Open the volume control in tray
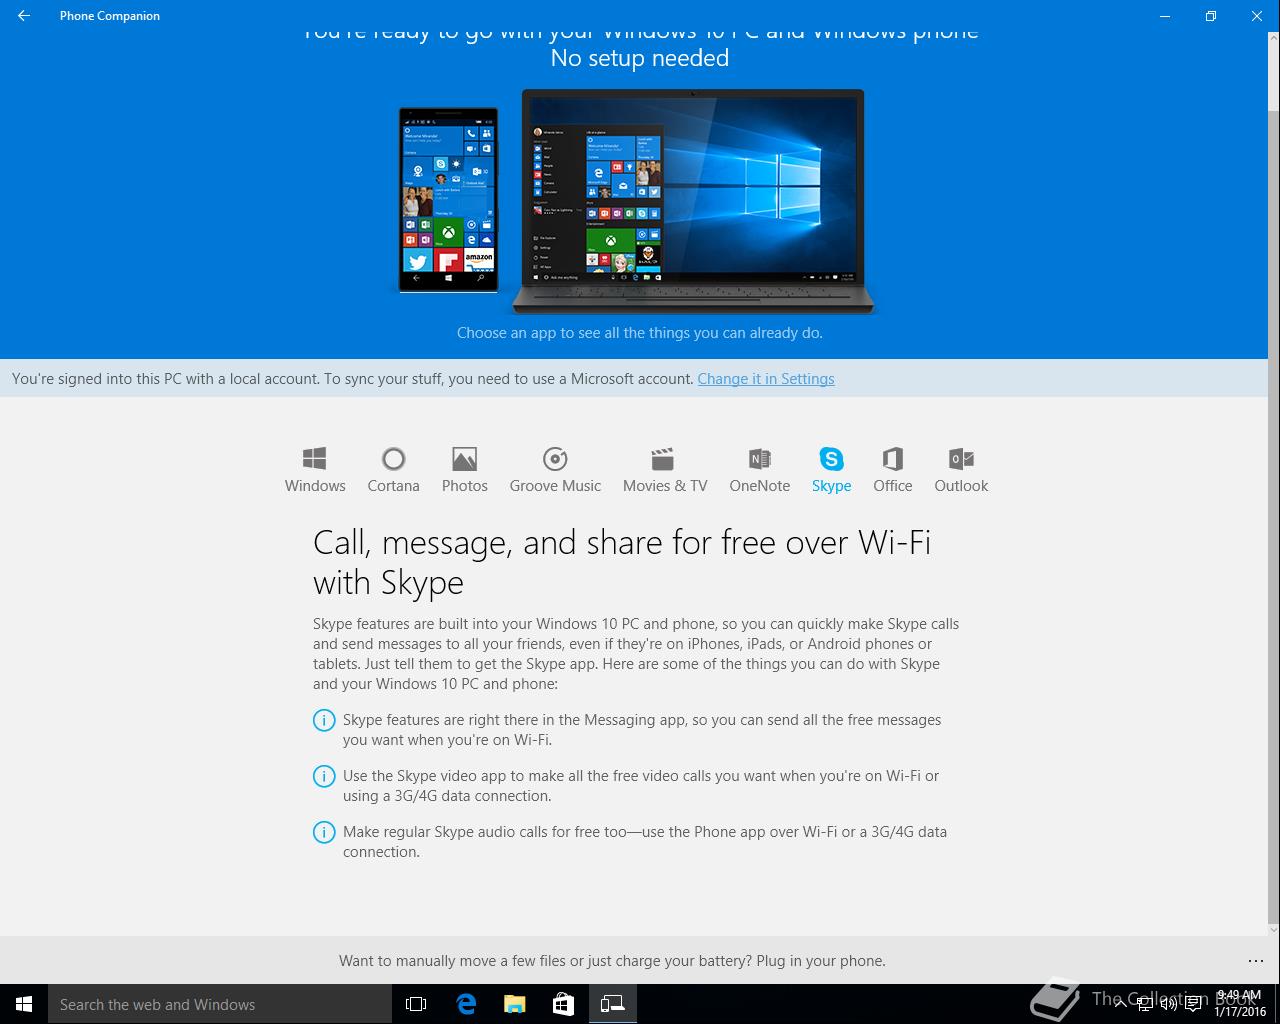1280x1024 pixels. pyautogui.click(x=1168, y=1004)
